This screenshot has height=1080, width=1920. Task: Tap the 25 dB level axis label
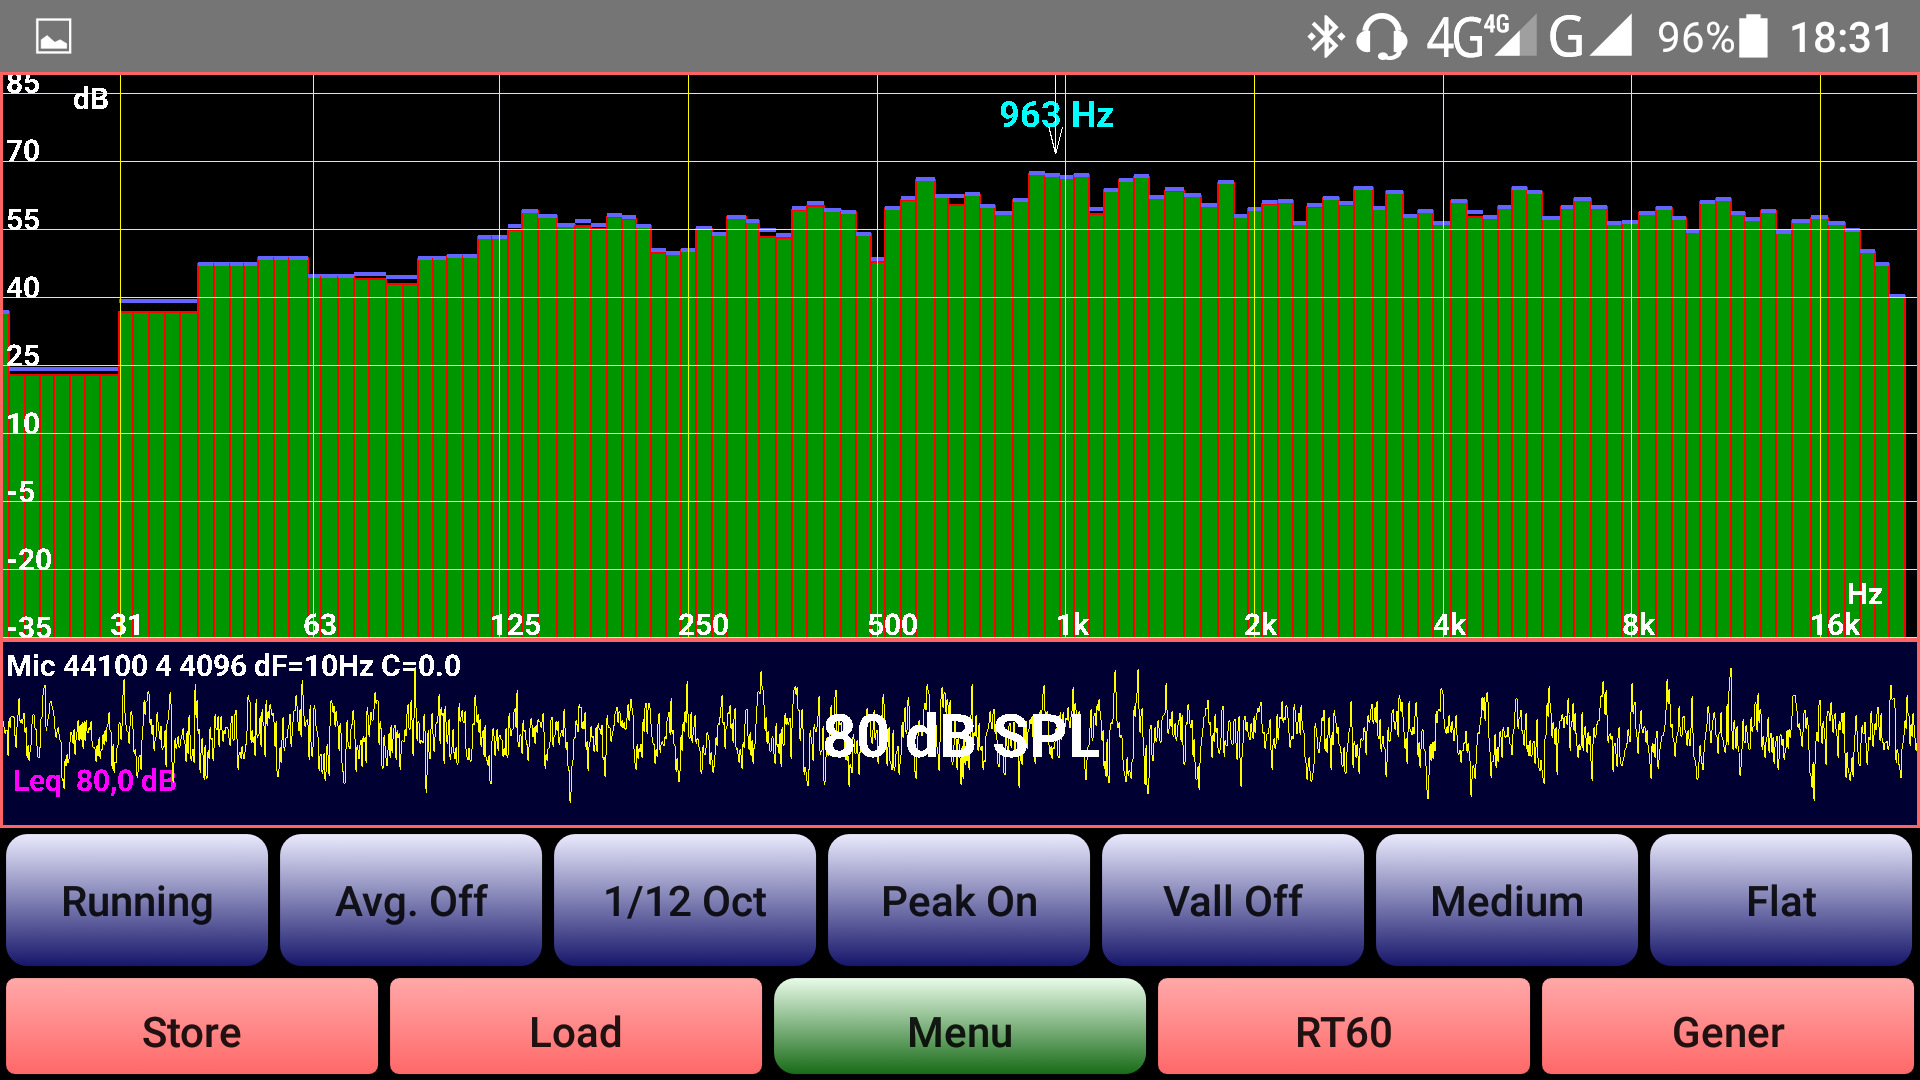click(x=23, y=355)
